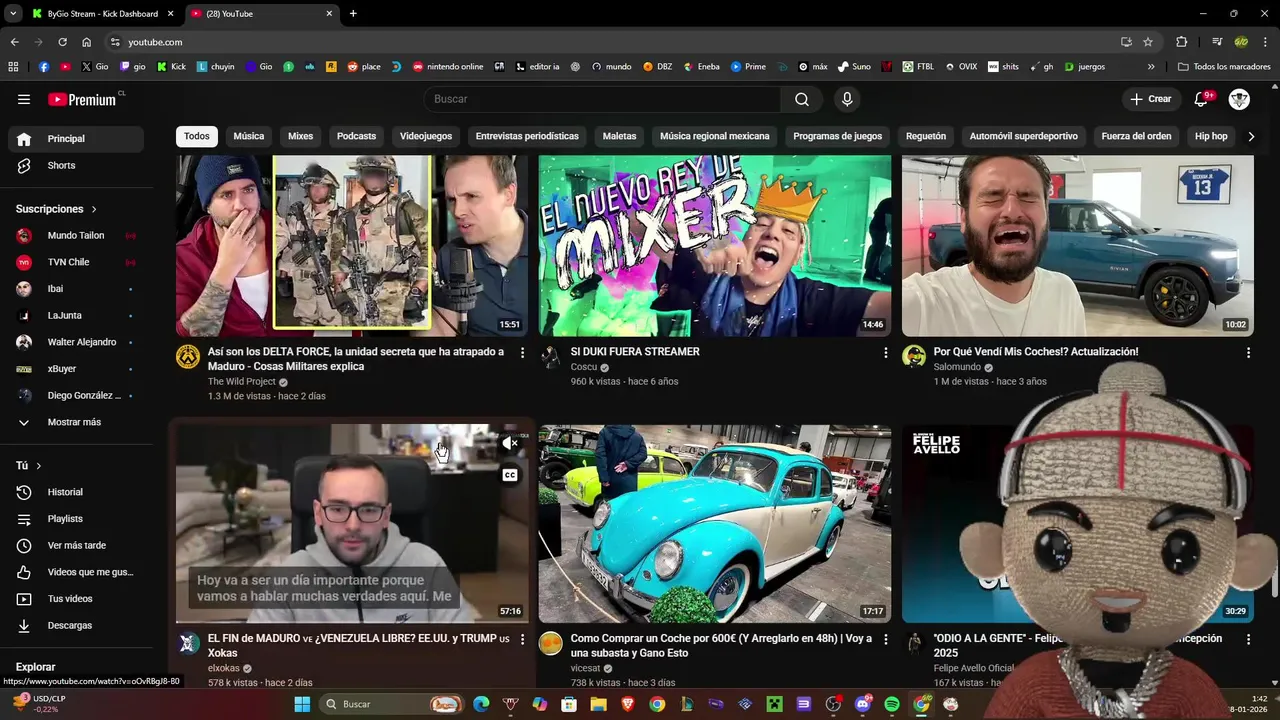Click inside the Buscar search field
The height and width of the screenshot is (720, 1280).
point(603,99)
